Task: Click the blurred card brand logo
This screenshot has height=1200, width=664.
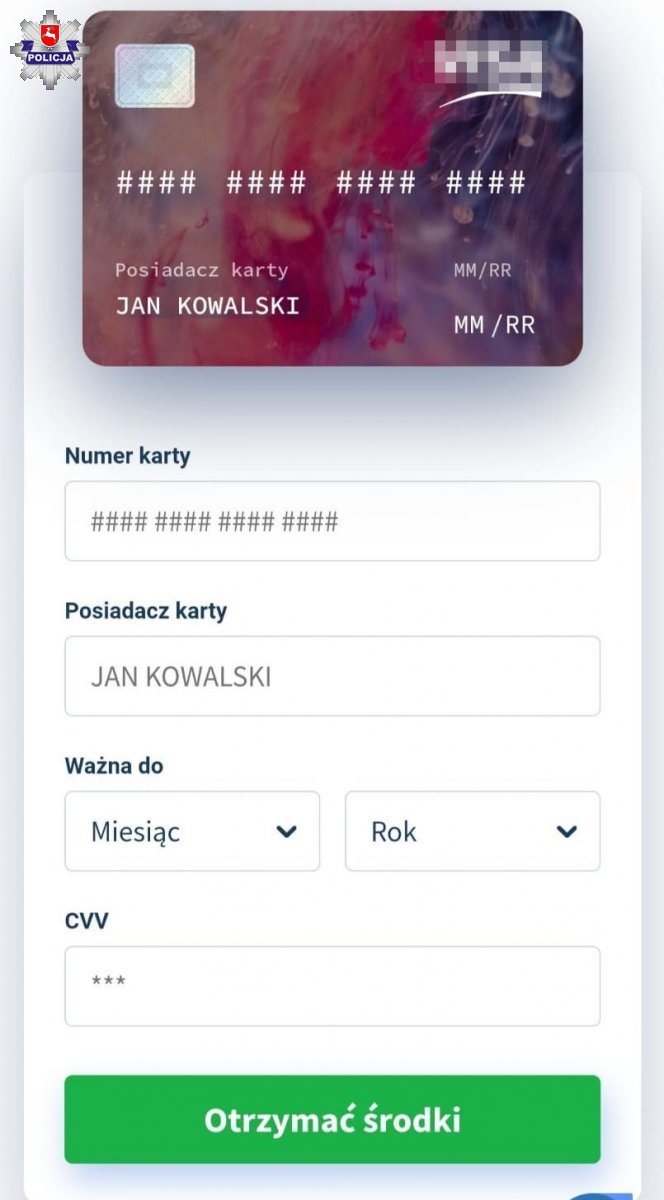Action: 489,68
